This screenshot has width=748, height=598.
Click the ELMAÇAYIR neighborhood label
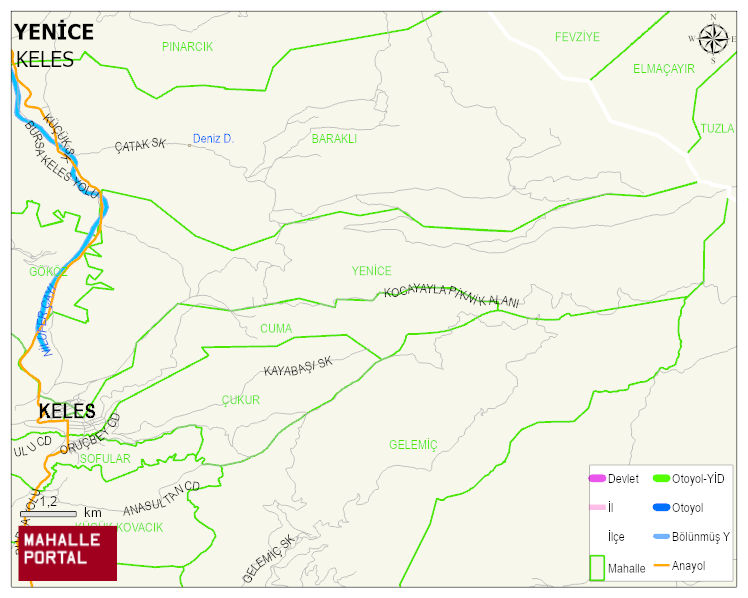(x=663, y=69)
